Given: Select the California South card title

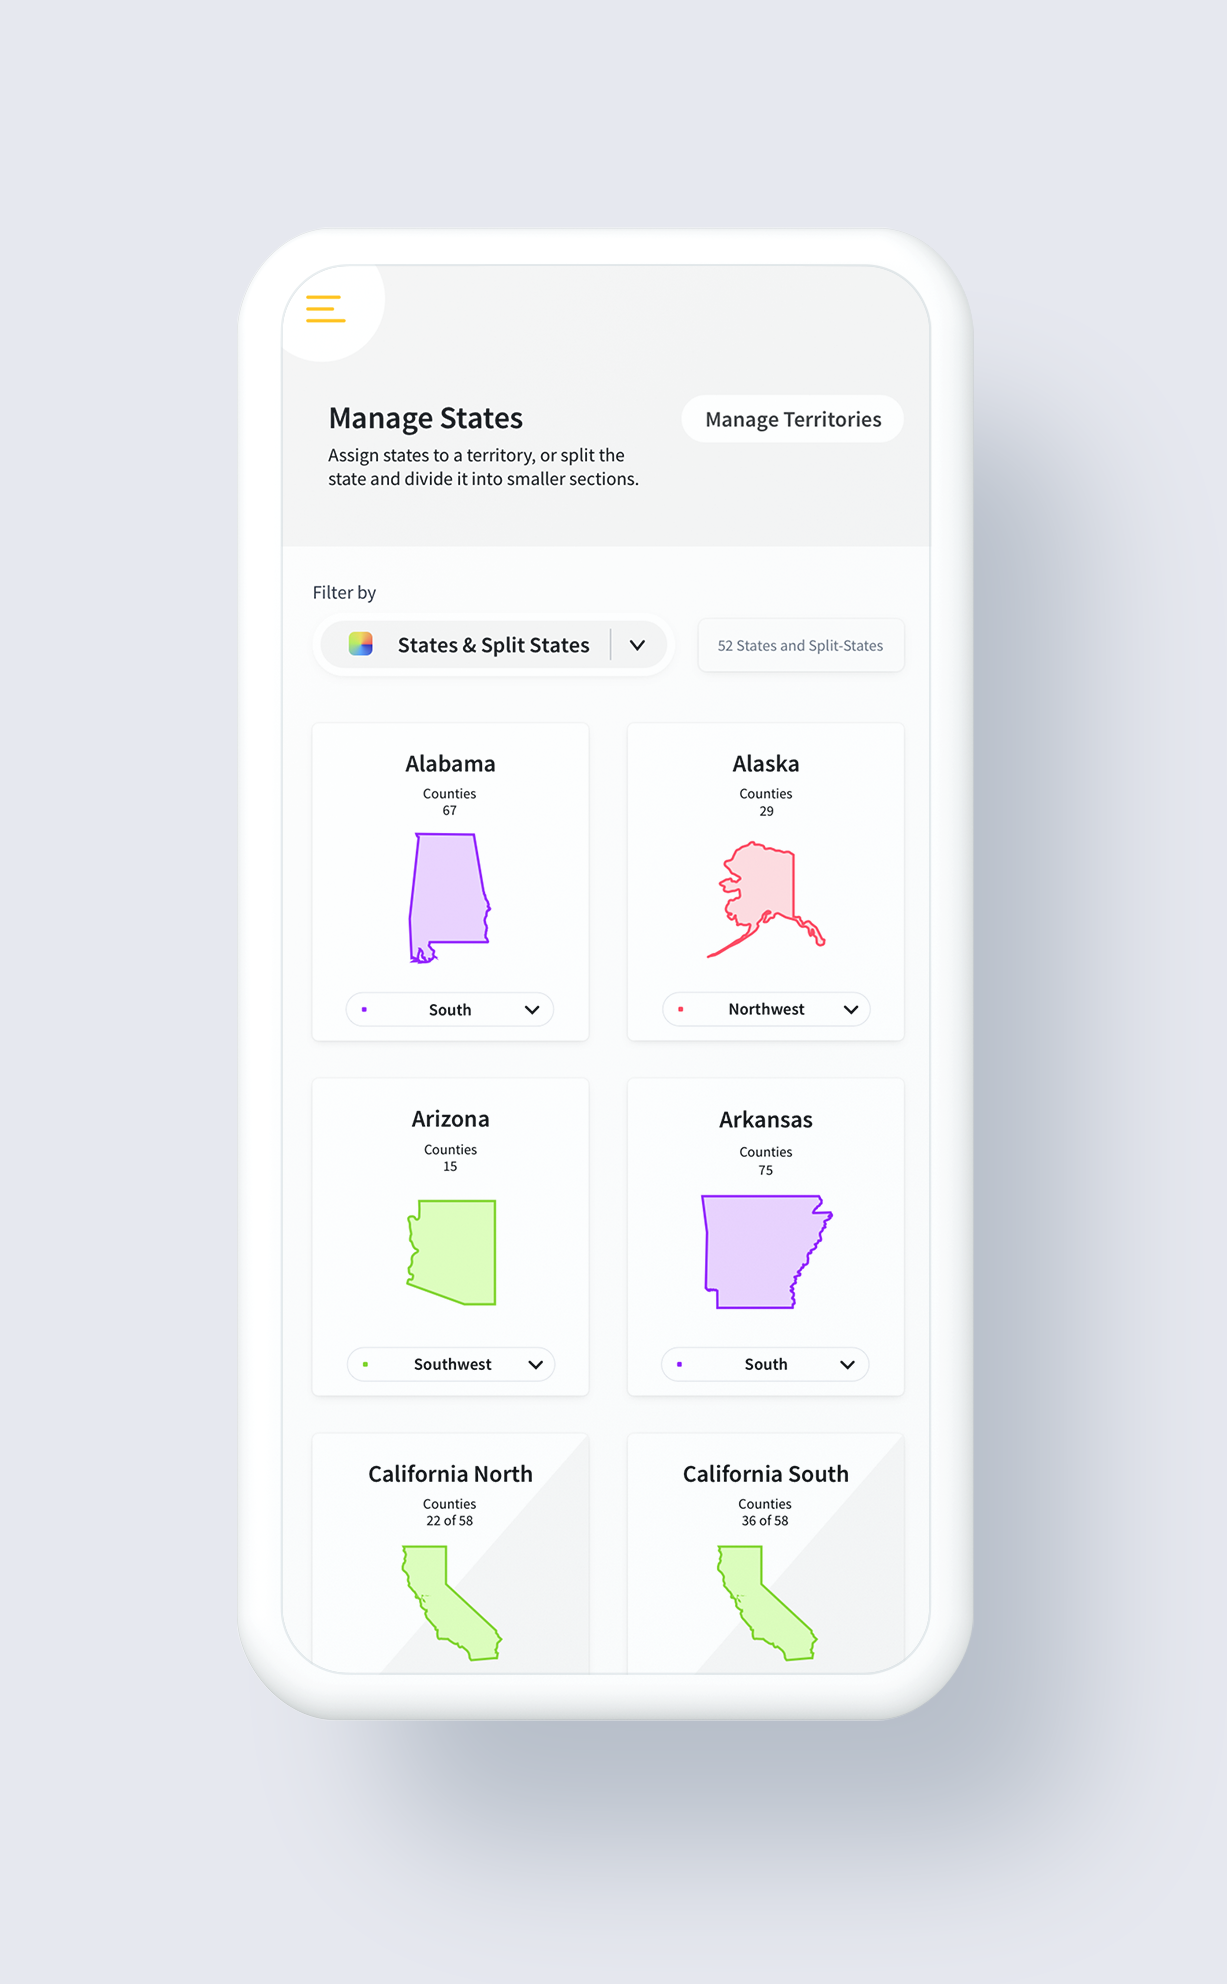Looking at the screenshot, I should pos(765,1474).
